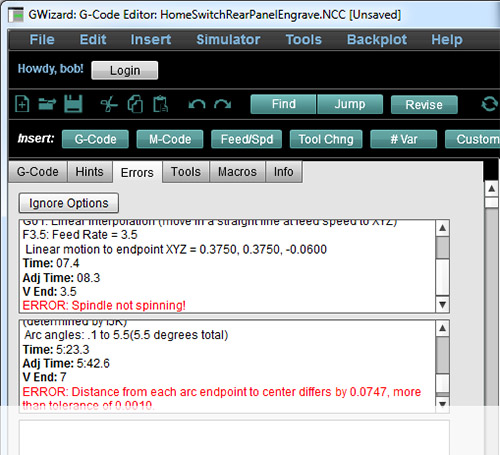Redo the edit with the arrow icon

(x=222, y=104)
